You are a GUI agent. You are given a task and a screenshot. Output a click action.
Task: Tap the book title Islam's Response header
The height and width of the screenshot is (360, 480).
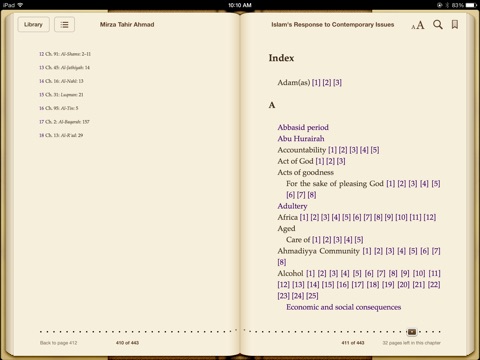(x=333, y=25)
